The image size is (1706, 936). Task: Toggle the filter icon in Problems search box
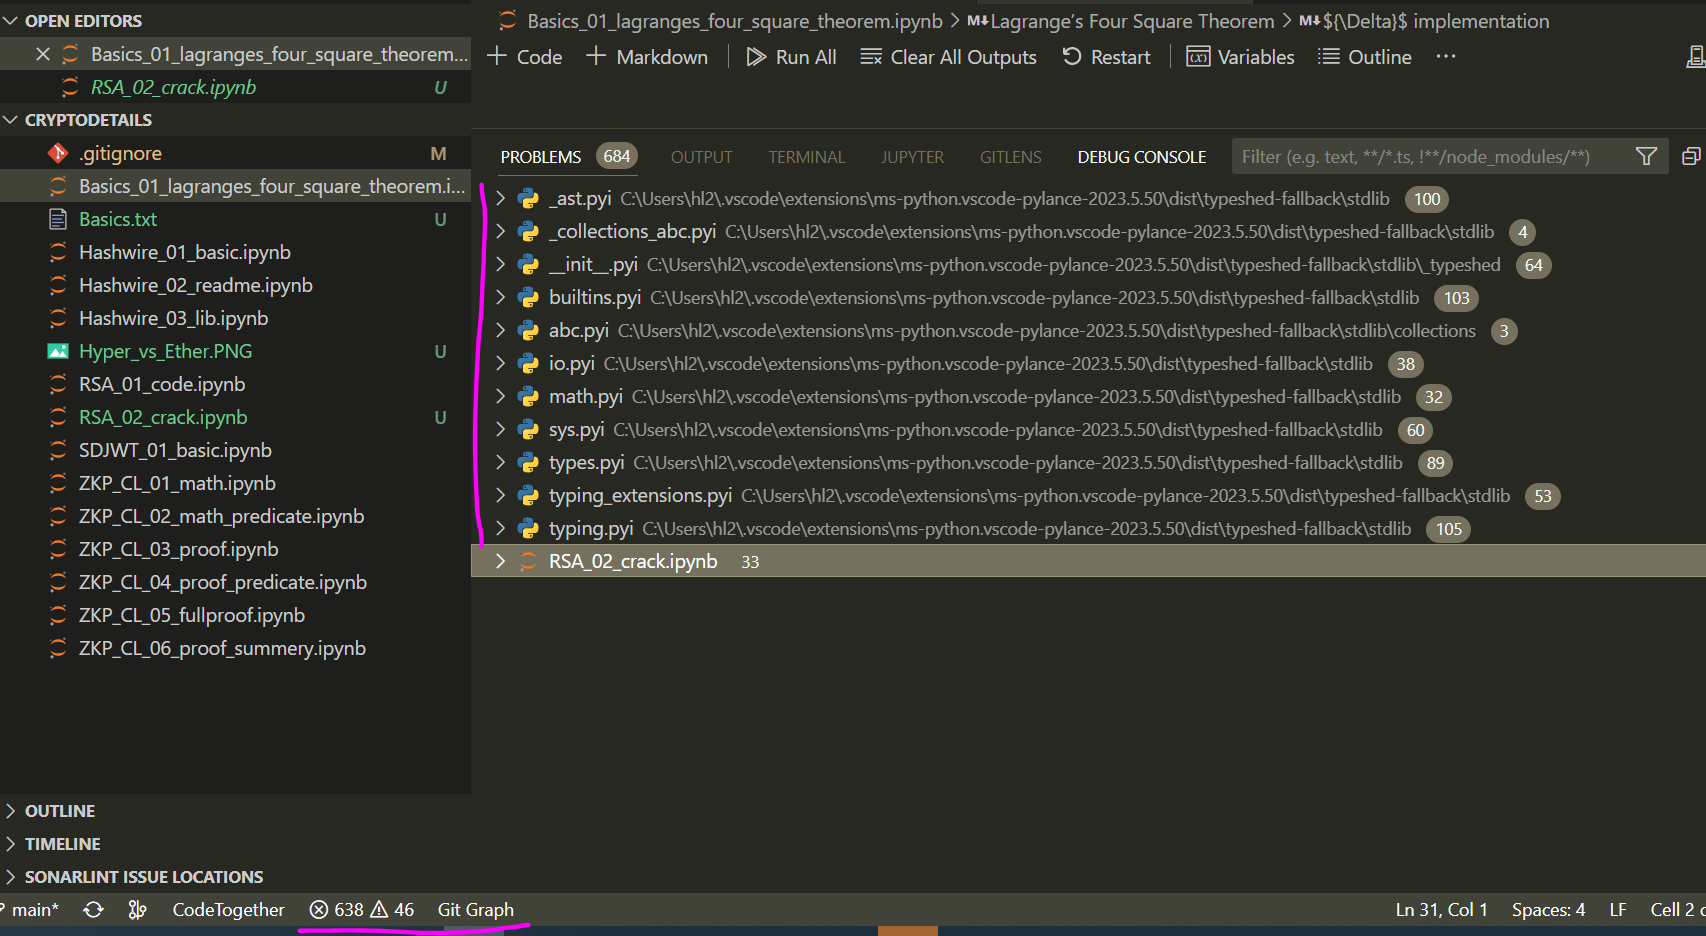(1646, 156)
